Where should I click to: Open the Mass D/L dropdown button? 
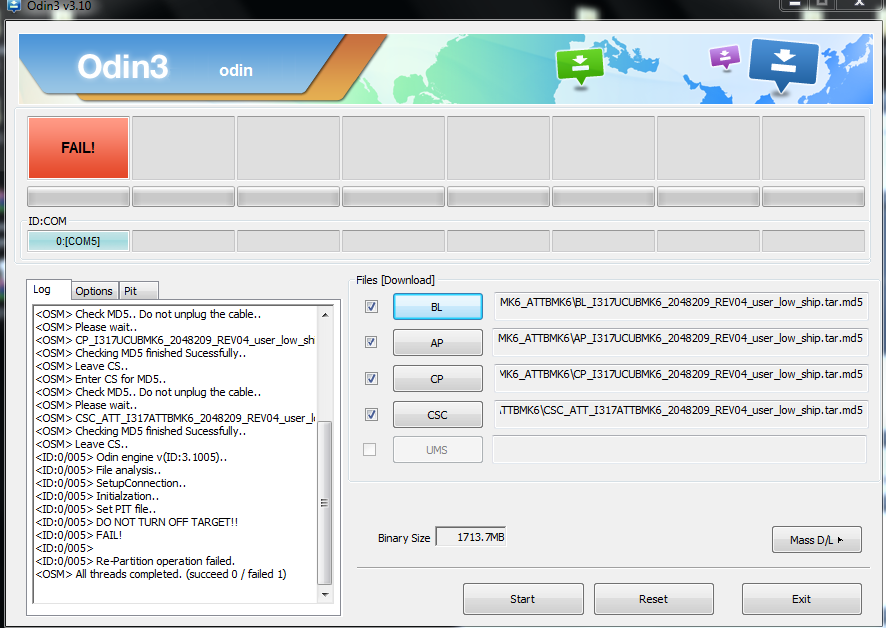(x=816, y=540)
